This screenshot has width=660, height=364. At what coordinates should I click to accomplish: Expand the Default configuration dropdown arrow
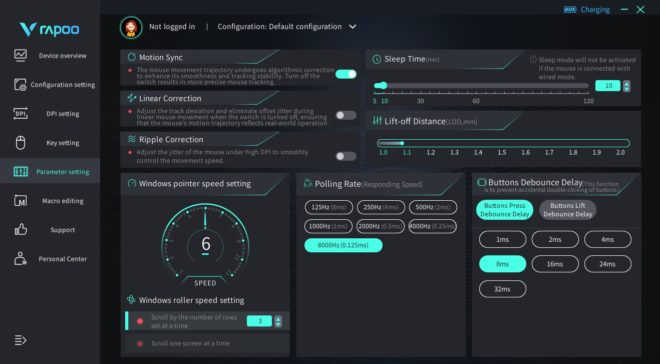(352, 27)
